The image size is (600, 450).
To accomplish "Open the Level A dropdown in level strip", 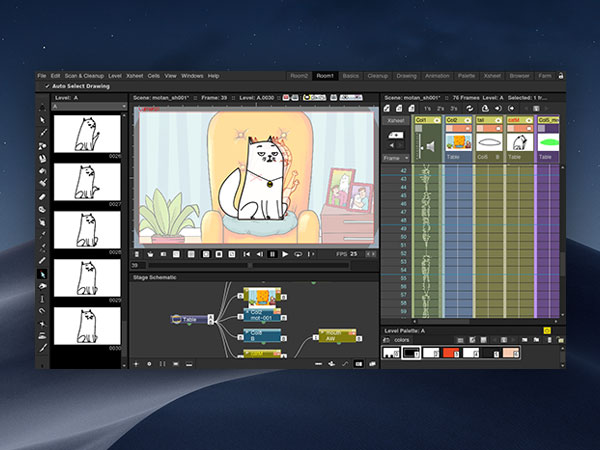I will pyautogui.click(x=88, y=97).
